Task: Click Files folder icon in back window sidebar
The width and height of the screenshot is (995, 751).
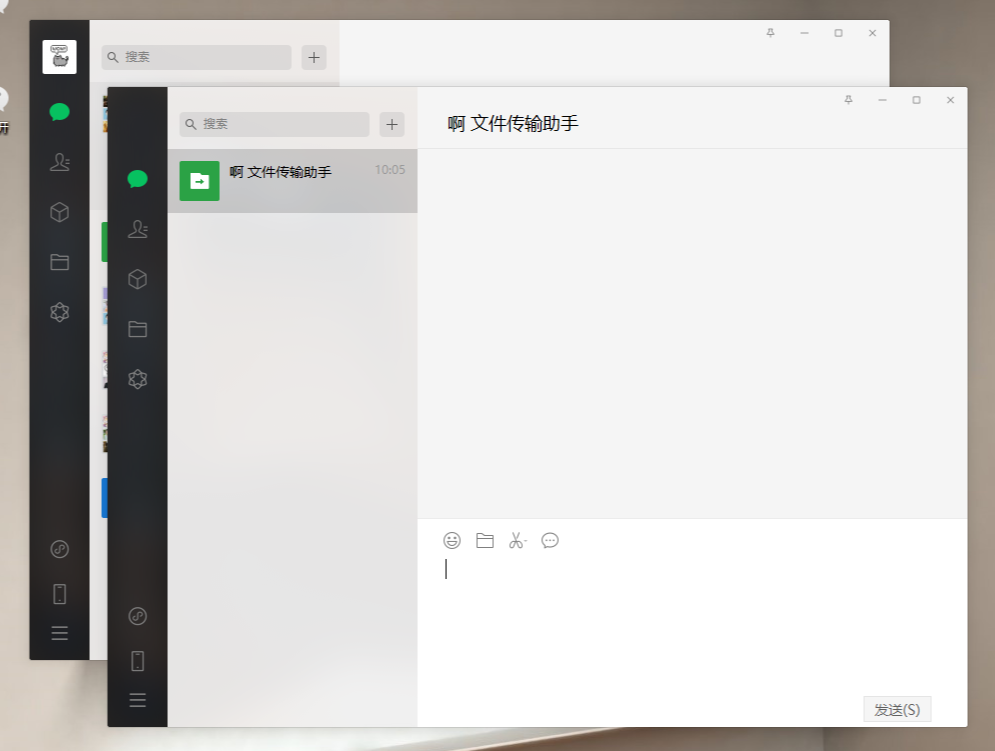Action: coord(60,262)
